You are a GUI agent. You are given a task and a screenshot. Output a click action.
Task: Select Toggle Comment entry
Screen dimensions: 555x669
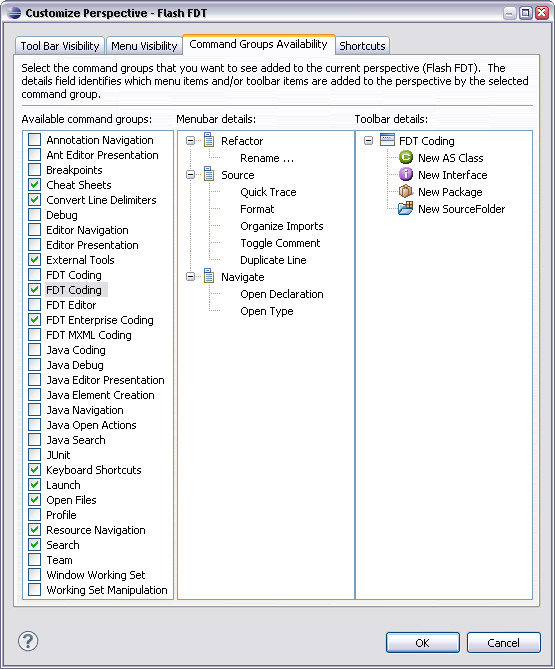[x=280, y=243]
